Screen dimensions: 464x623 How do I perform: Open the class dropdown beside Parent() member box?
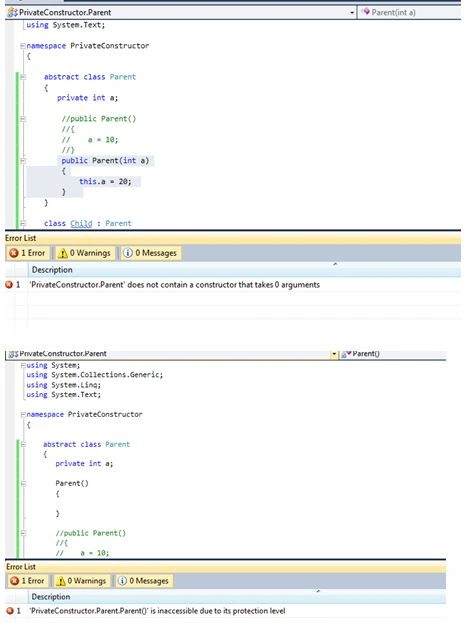pyautogui.click(x=334, y=354)
